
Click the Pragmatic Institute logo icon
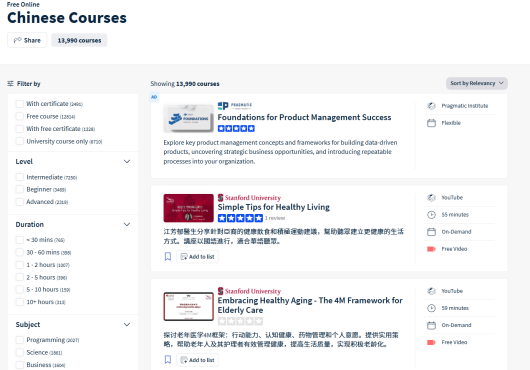coord(223,106)
